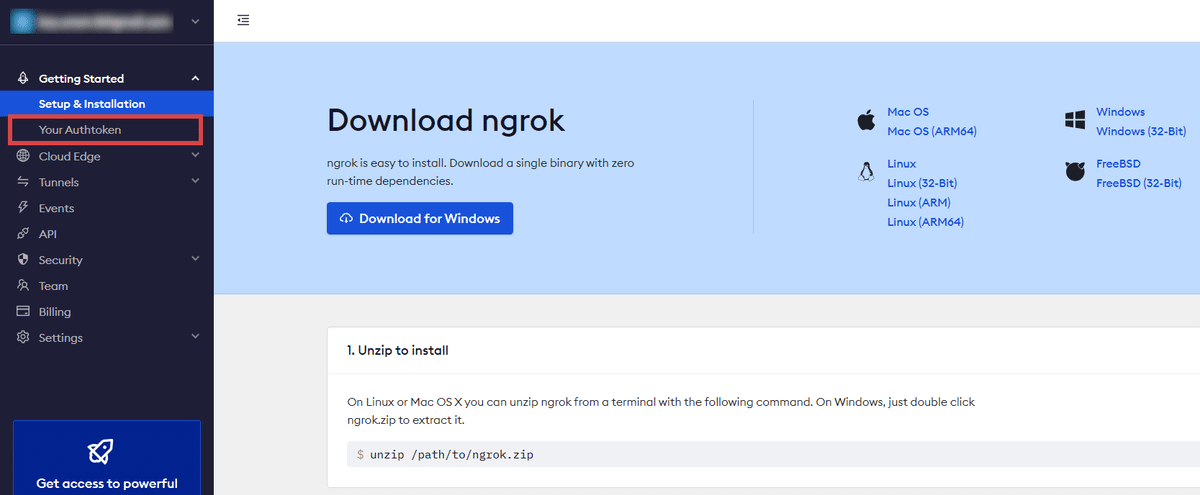The height and width of the screenshot is (495, 1200).
Task: Select Setup & Installation in sidebar
Action: pyautogui.click(x=107, y=104)
